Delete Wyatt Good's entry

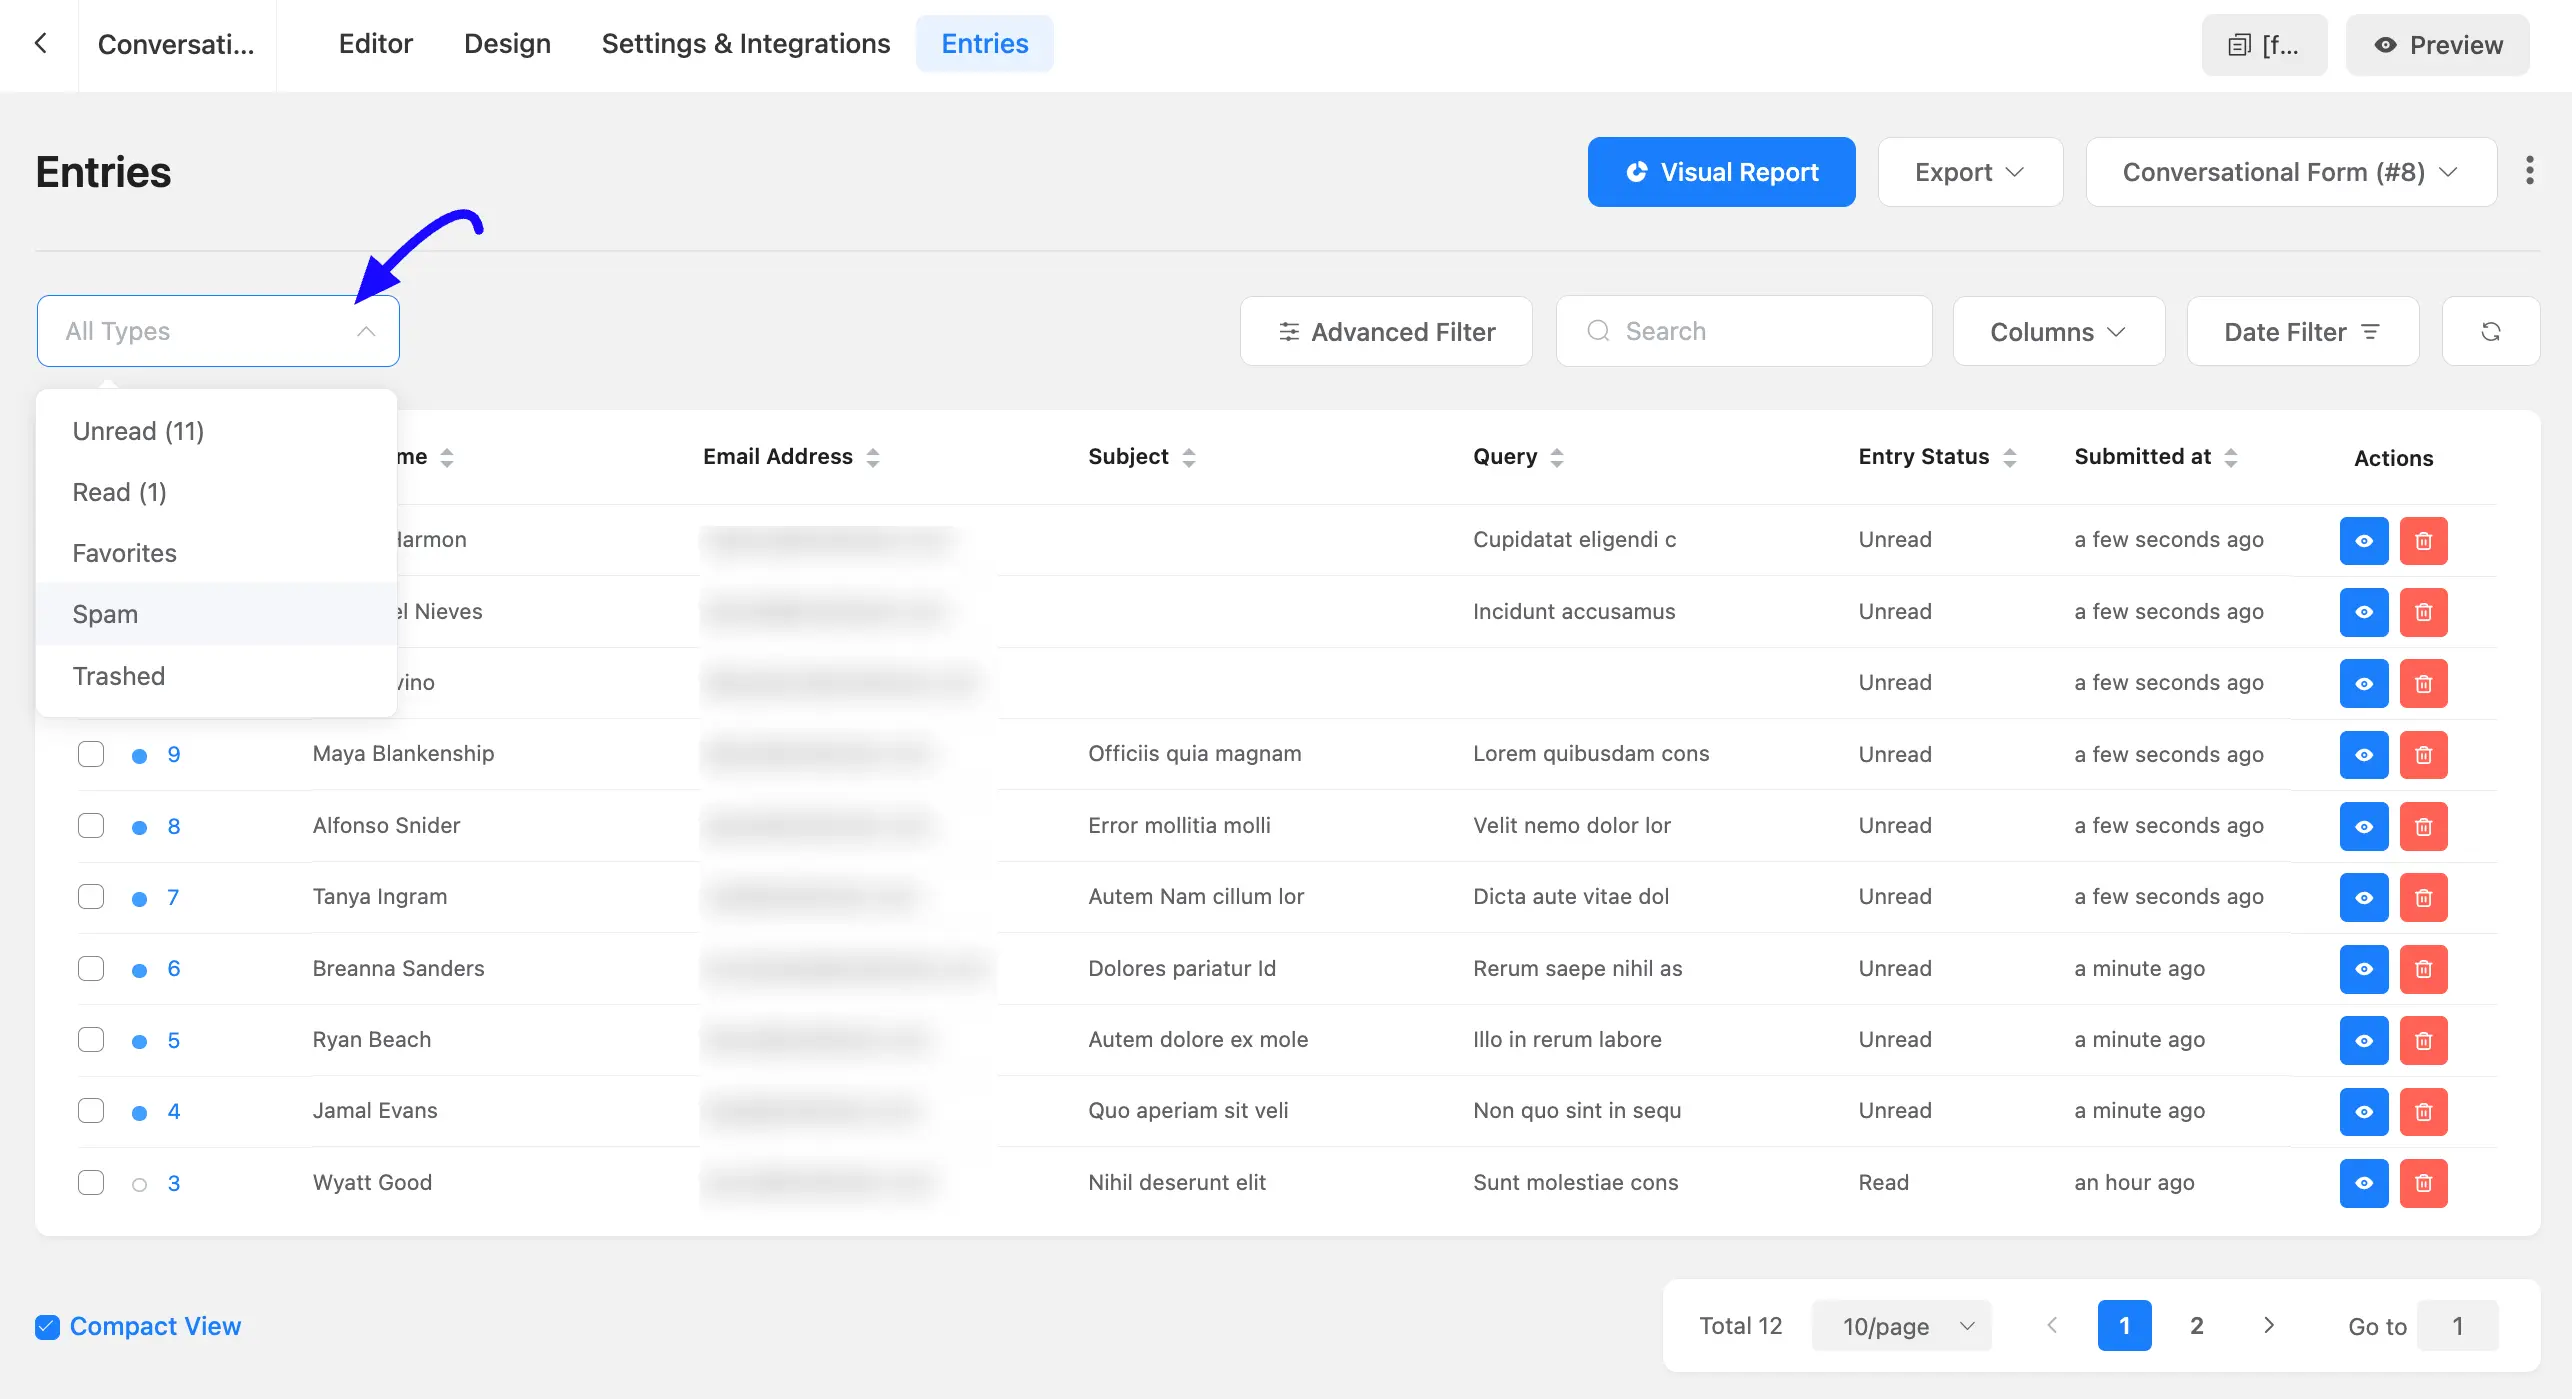2423,1183
